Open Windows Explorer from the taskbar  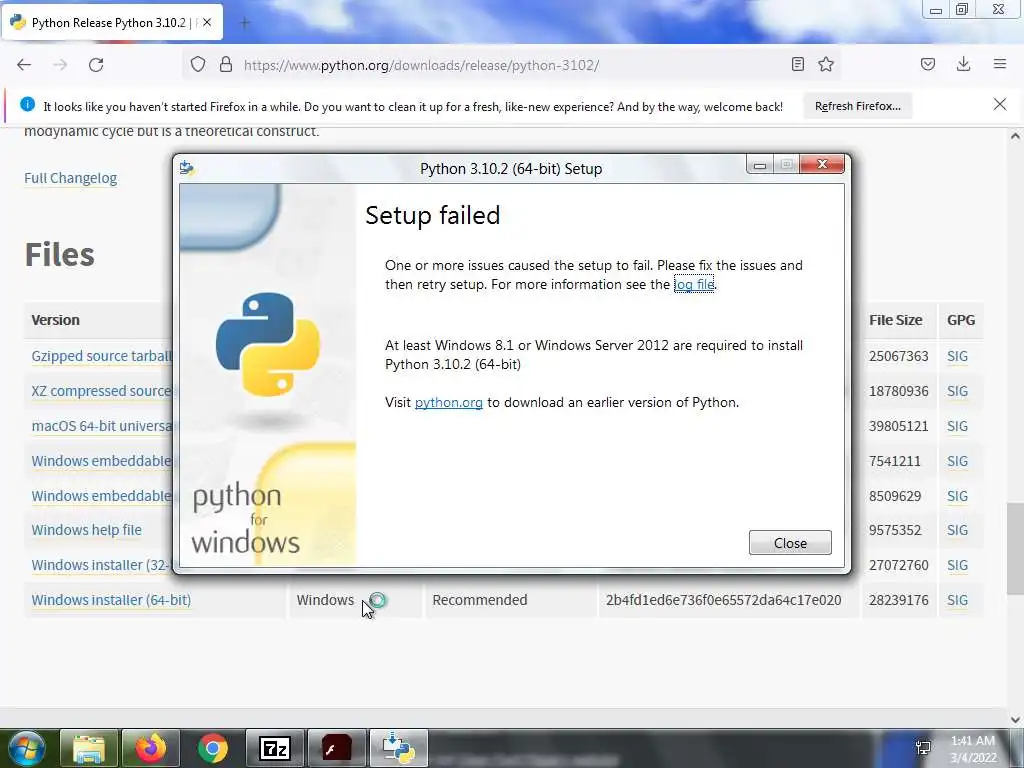click(89, 748)
